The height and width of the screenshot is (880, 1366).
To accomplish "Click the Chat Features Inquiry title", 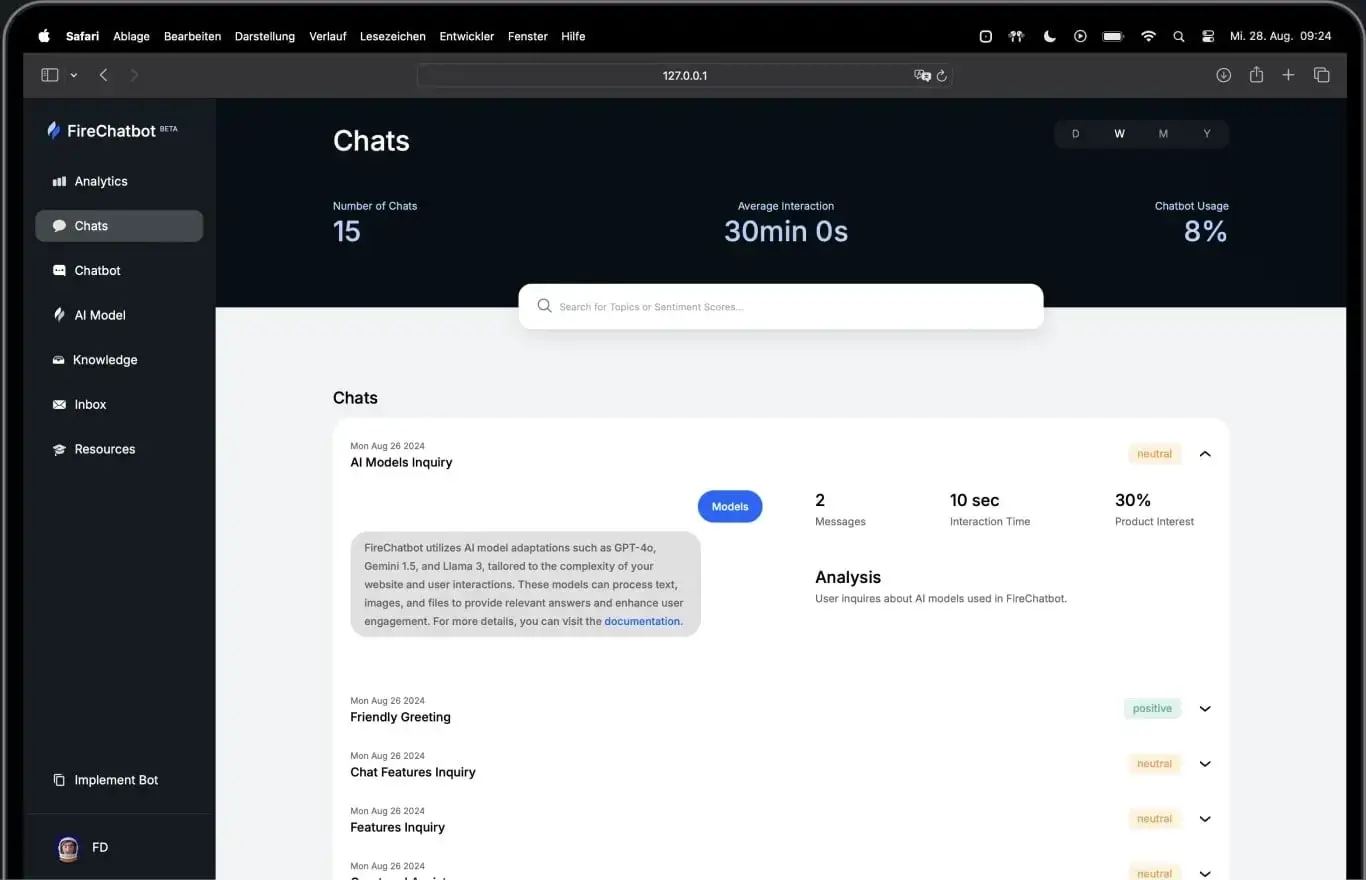I will [413, 772].
